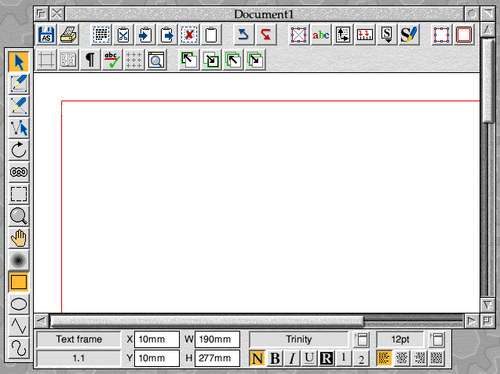Click the Normal N text style button
Screen dimensions: 500x374
point(257,359)
